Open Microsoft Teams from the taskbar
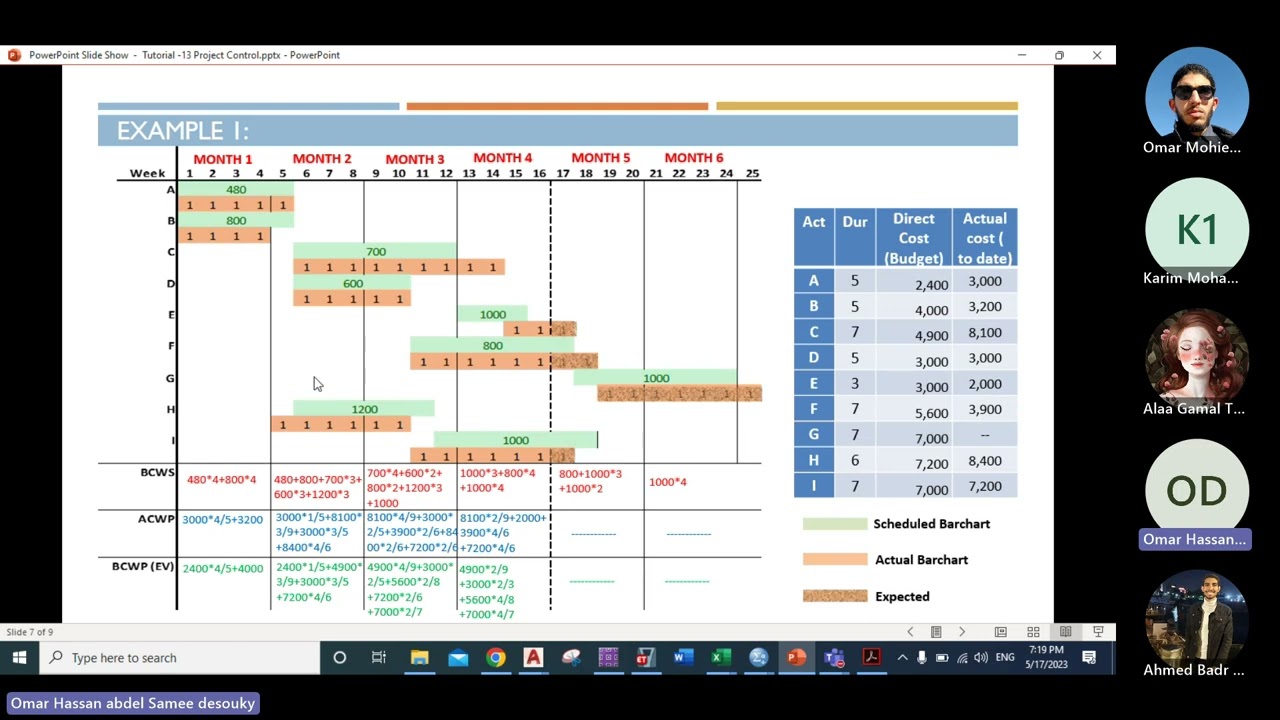This screenshot has height=720, width=1280. coord(834,657)
